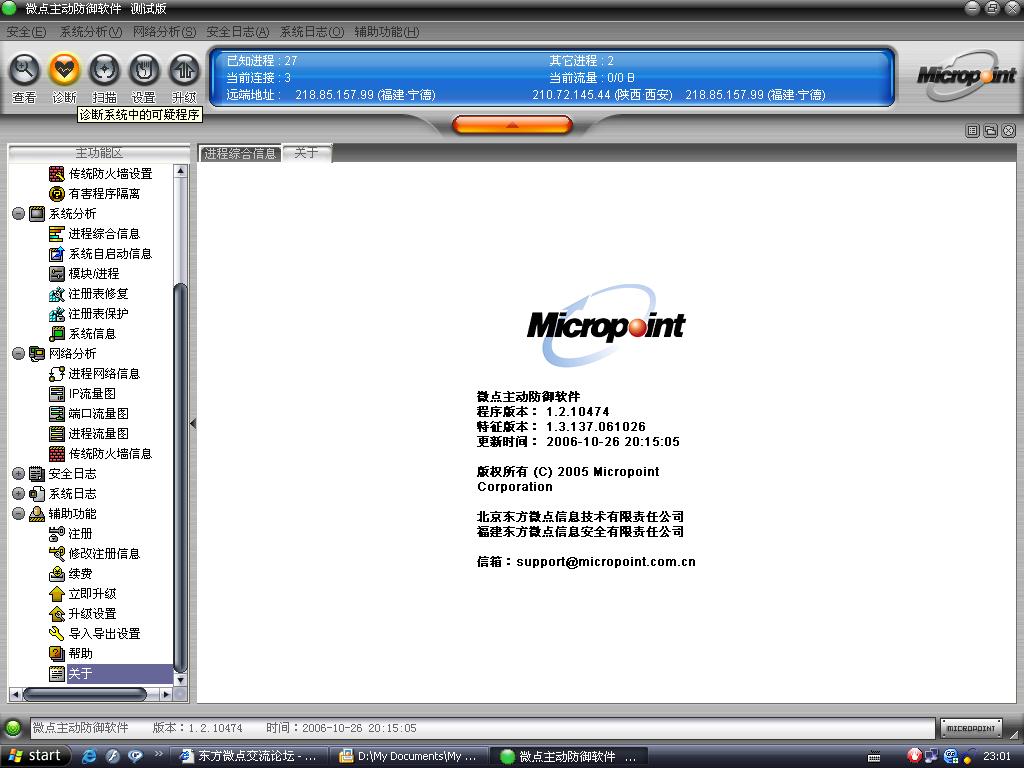Switch to 东方微点交流论坛 taskbar window
This screenshot has width=1024, height=768.
[249, 756]
